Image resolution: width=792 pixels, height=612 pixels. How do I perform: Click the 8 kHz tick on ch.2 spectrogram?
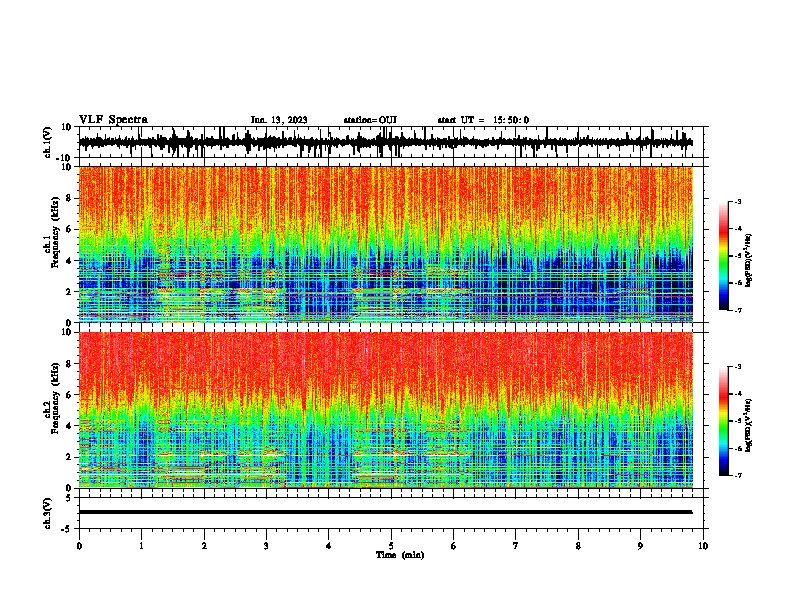70,364
